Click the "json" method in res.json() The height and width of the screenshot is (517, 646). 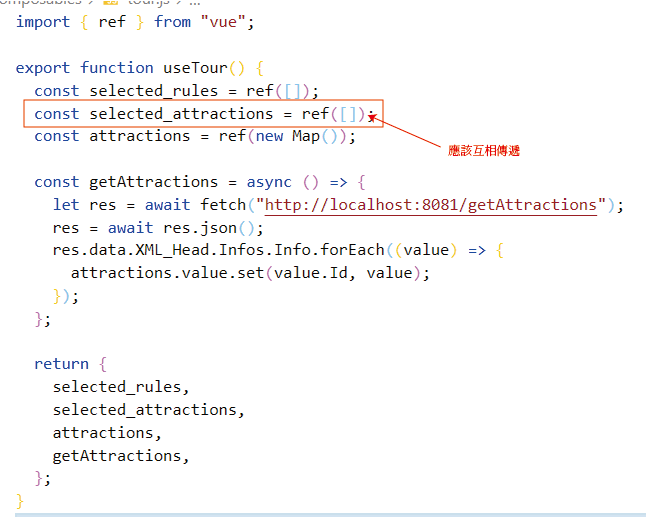pos(218,228)
